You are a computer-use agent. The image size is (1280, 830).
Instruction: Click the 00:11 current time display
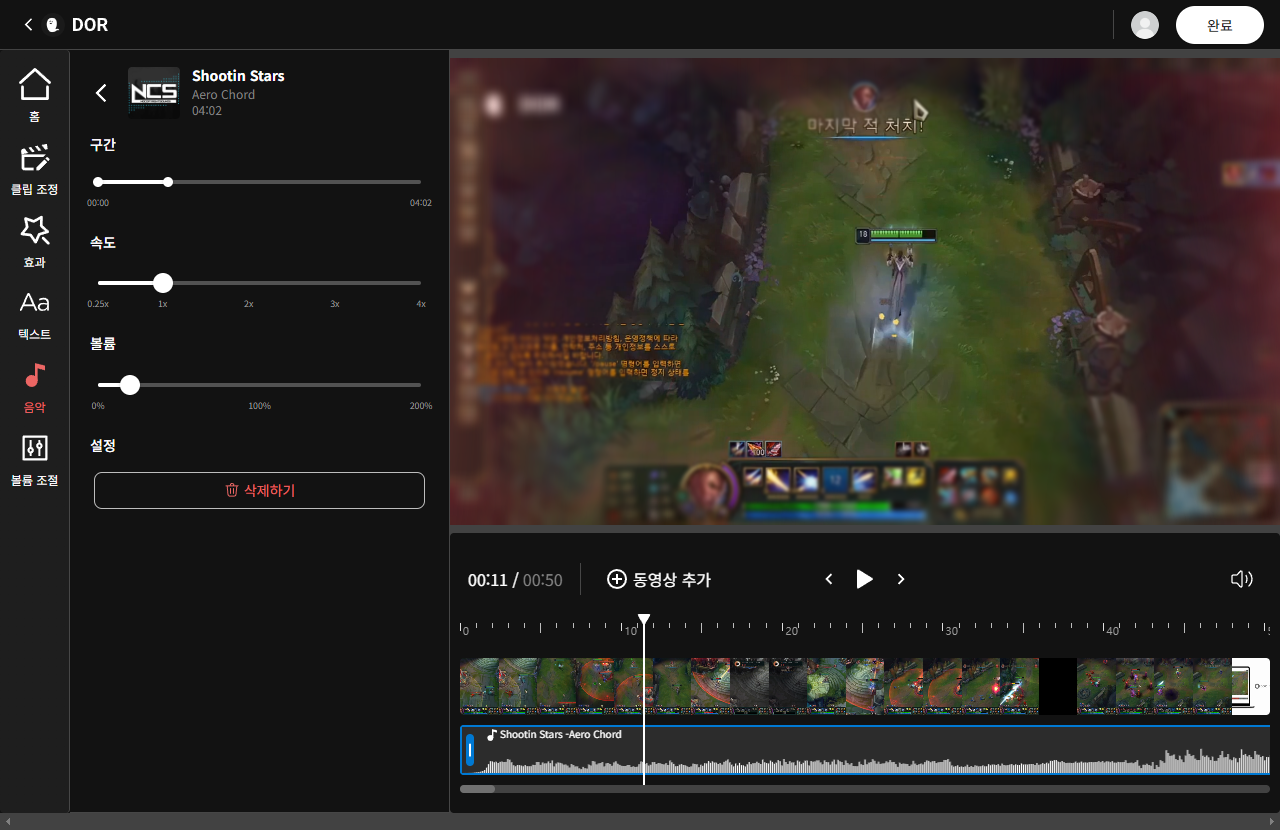(x=488, y=580)
